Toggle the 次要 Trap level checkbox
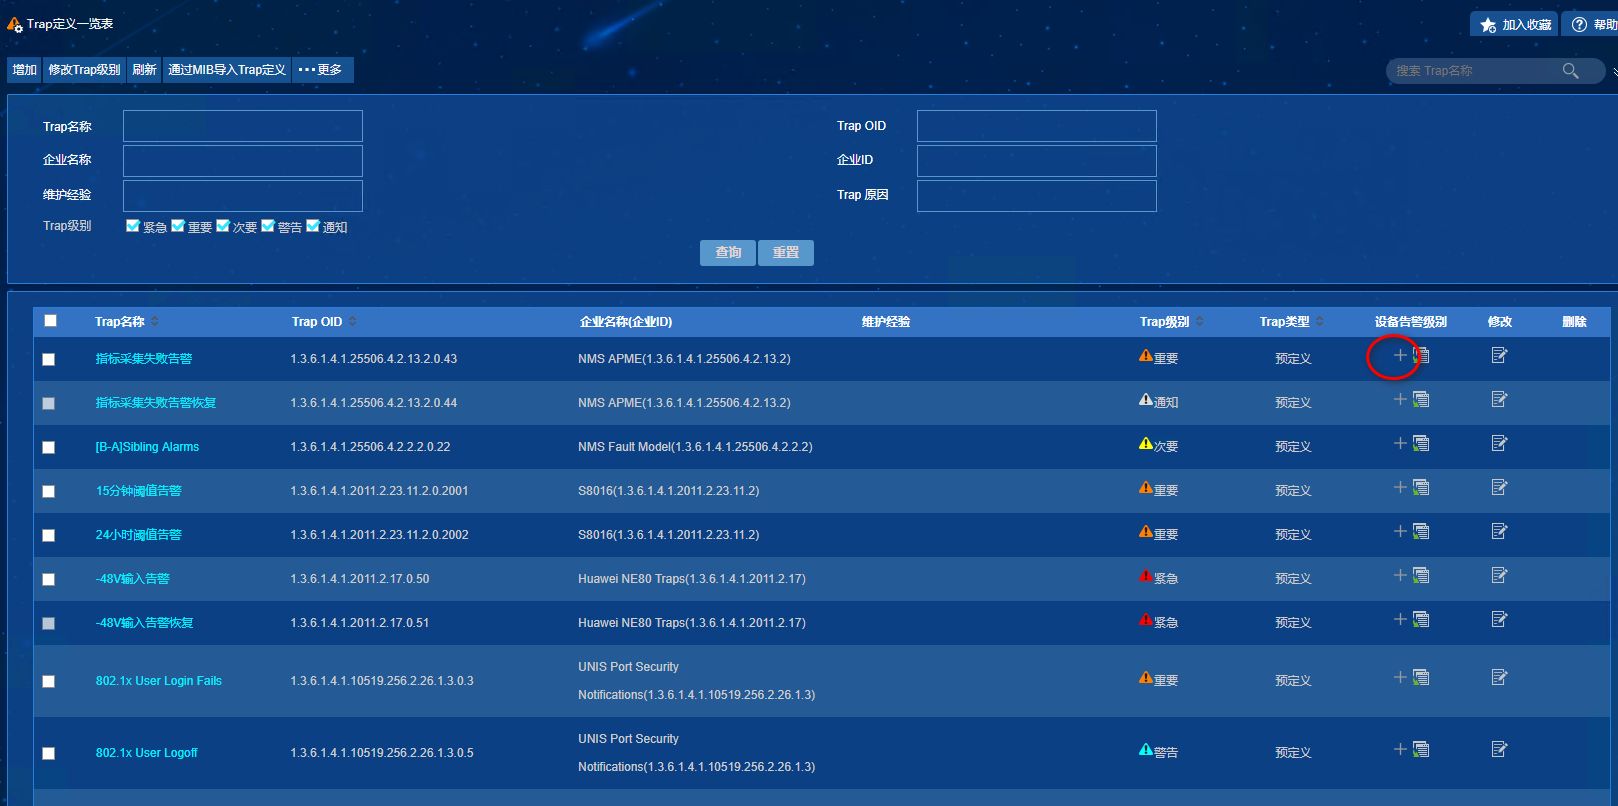The height and width of the screenshot is (806, 1618). pos(223,226)
